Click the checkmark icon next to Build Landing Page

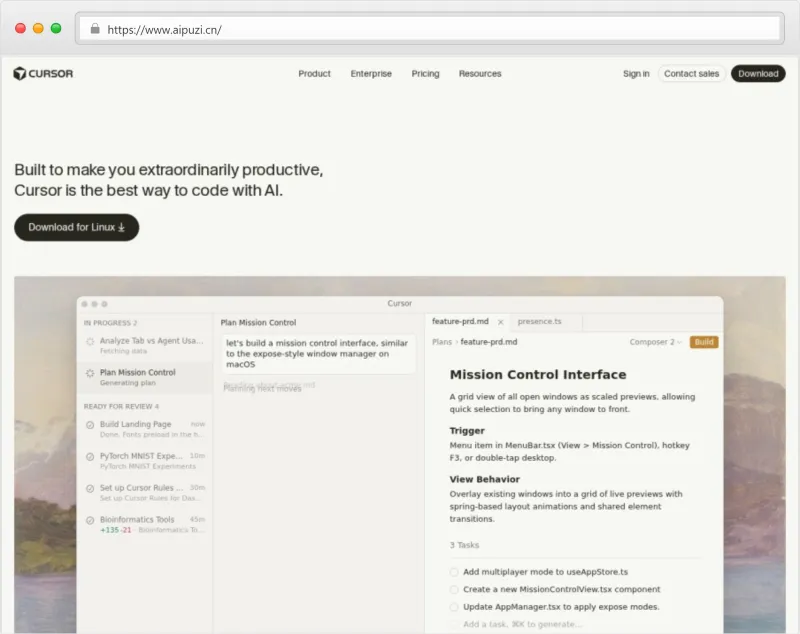pos(90,425)
